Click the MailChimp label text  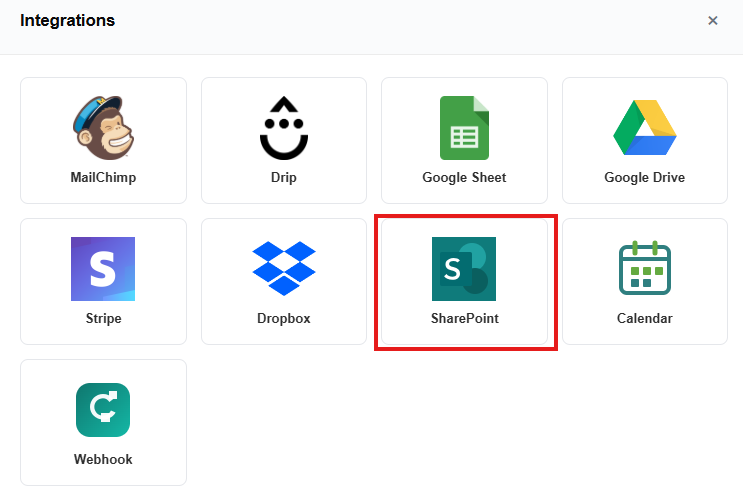click(103, 177)
